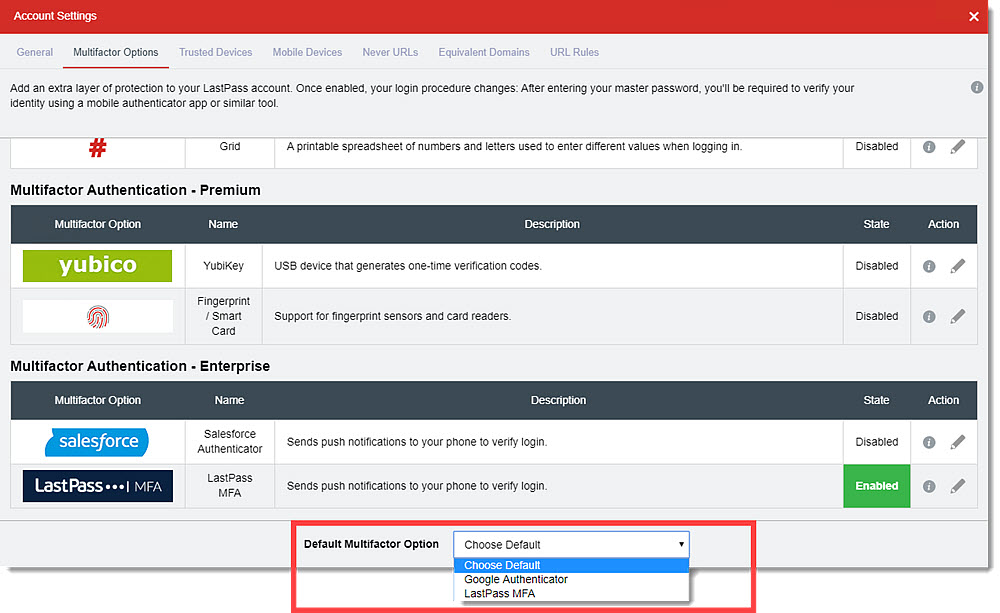View info for Fingerprint / Smart Card
Viewport: 1000px width, 613px height.
(929, 316)
